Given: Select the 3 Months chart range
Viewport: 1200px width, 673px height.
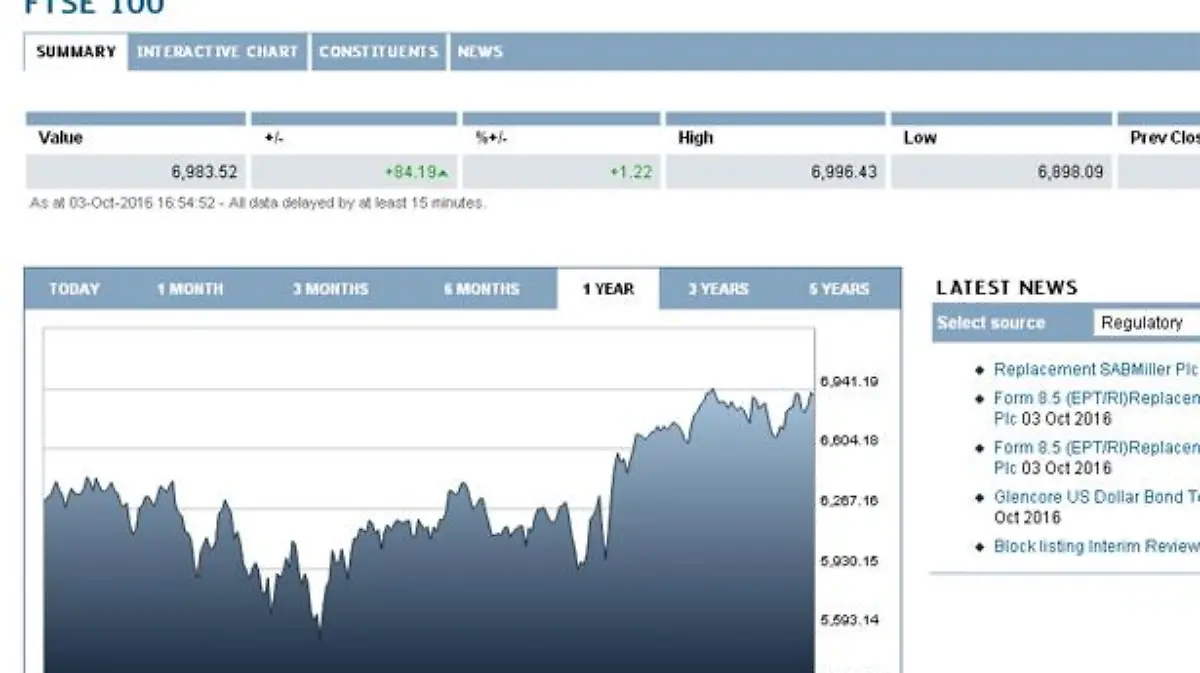Looking at the screenshot, I should pos(330,289).
